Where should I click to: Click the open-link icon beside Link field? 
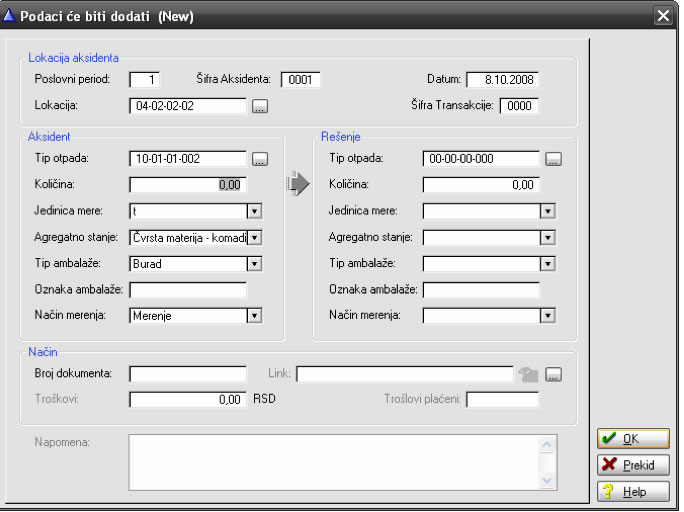(528, 374)
